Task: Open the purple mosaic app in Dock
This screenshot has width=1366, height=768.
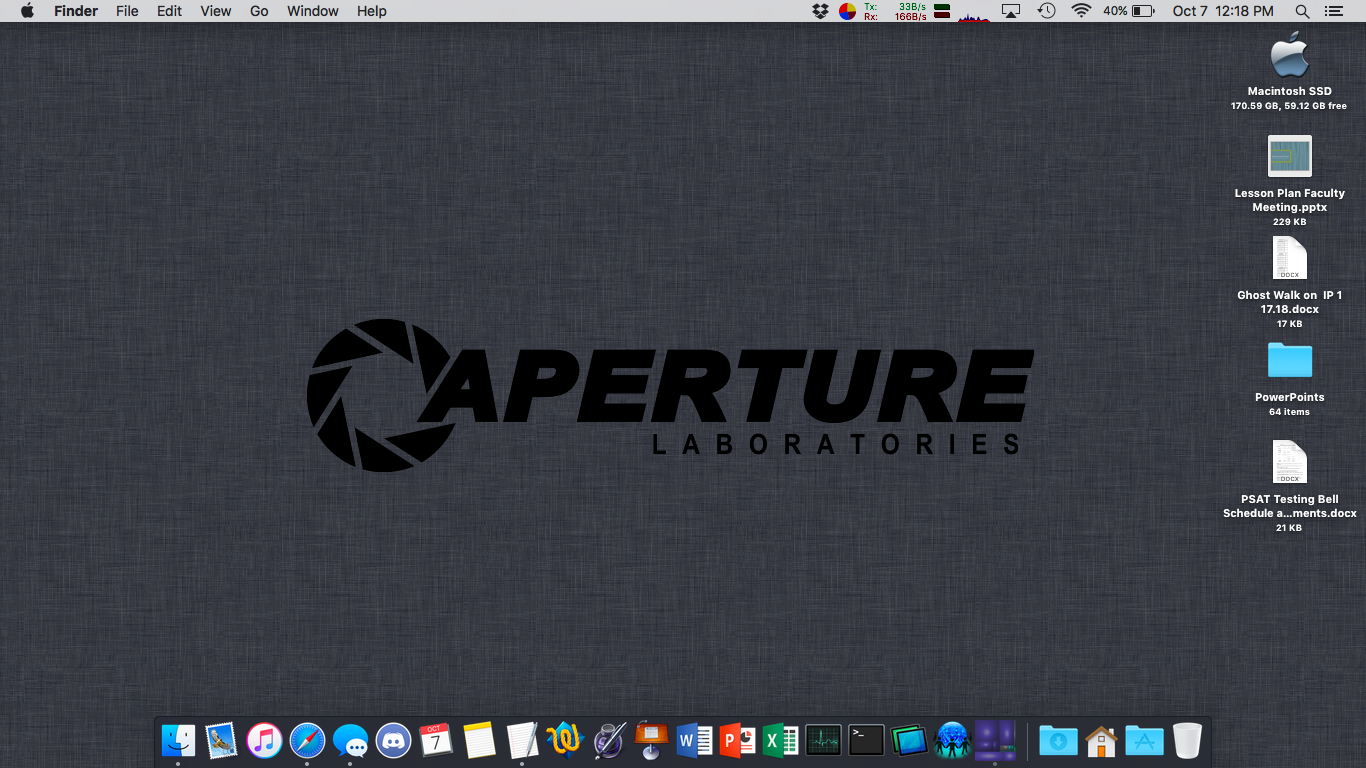Action: (x=995, y=740)
